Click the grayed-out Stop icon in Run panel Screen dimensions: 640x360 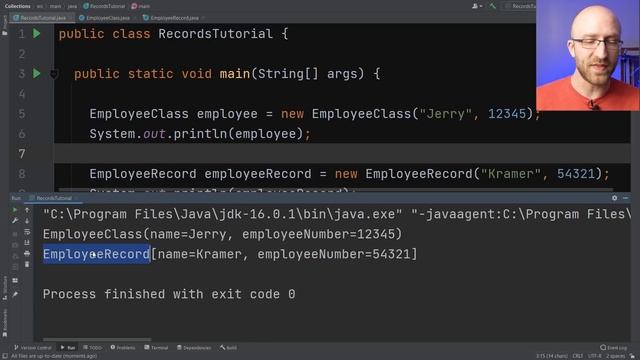15,234
